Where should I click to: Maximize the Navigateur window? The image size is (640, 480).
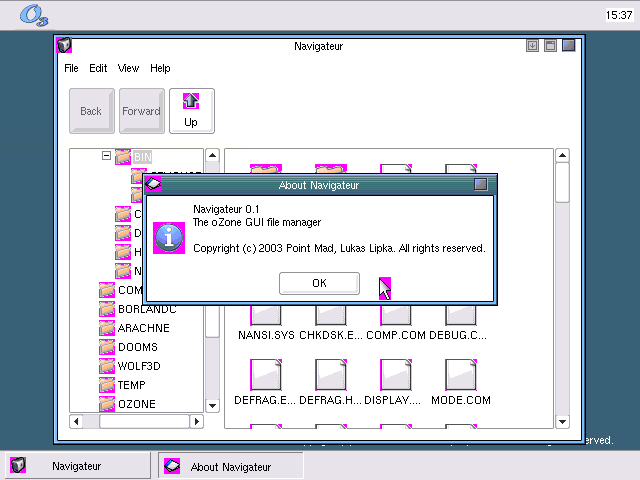[550, 45]
